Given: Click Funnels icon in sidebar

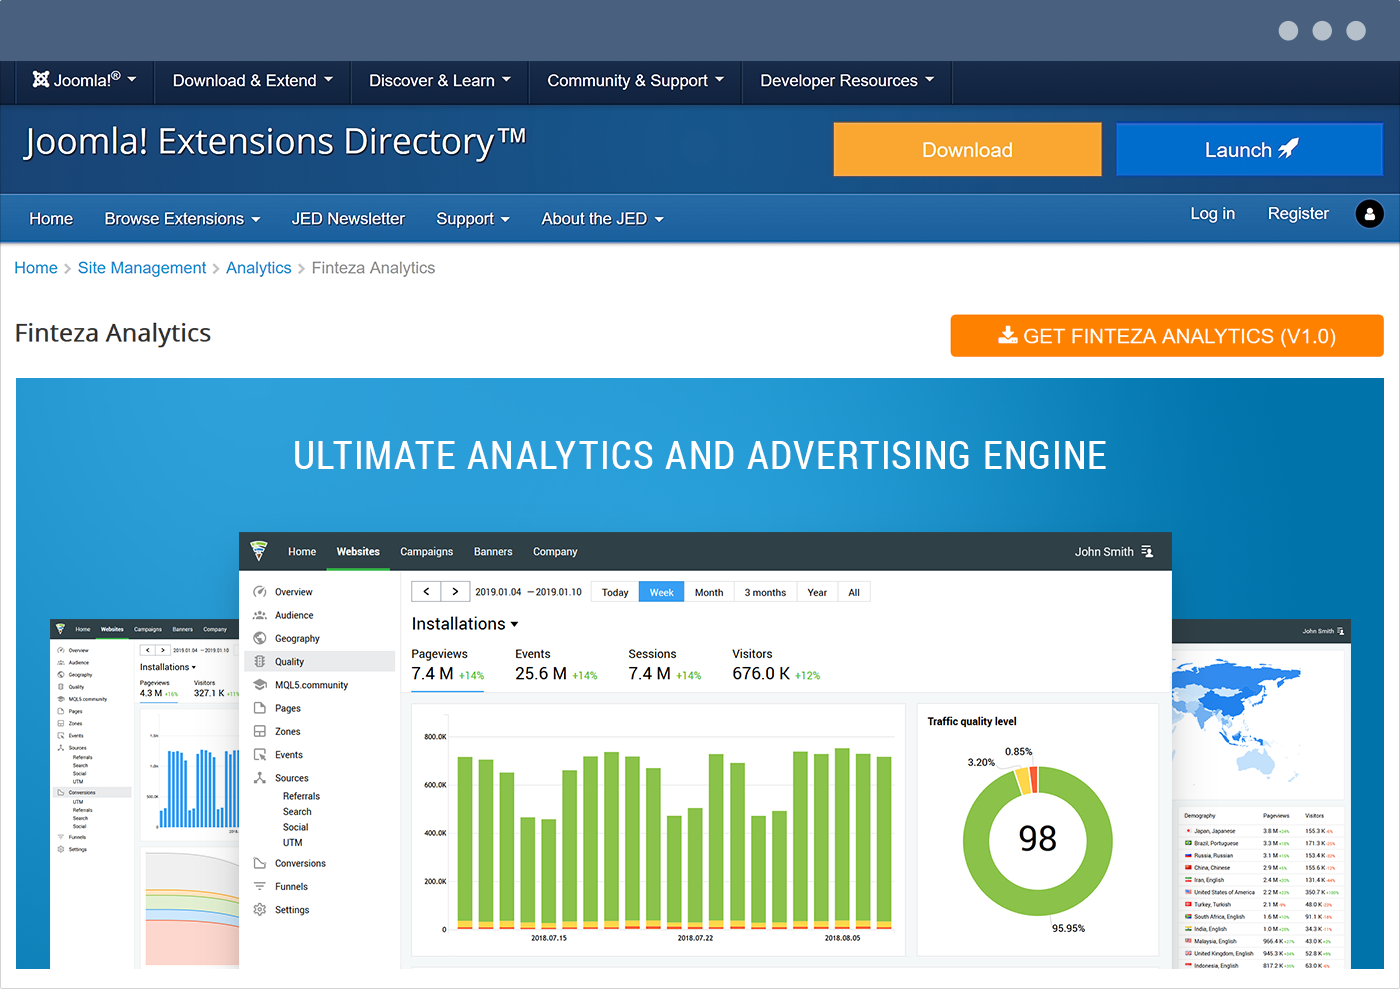Looking at the screenshot, I should [x=260, y=887].
